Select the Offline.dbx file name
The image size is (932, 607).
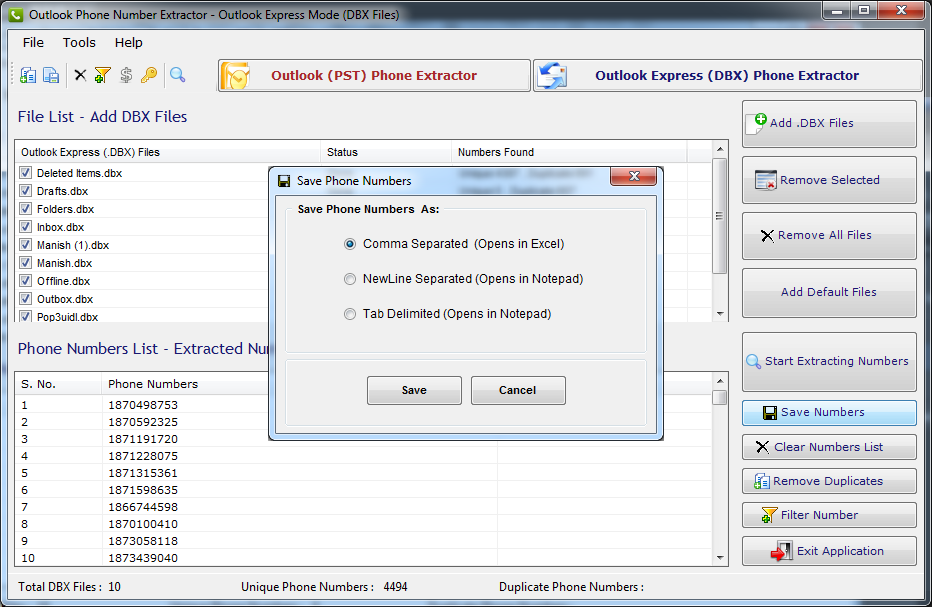point(64,281)
